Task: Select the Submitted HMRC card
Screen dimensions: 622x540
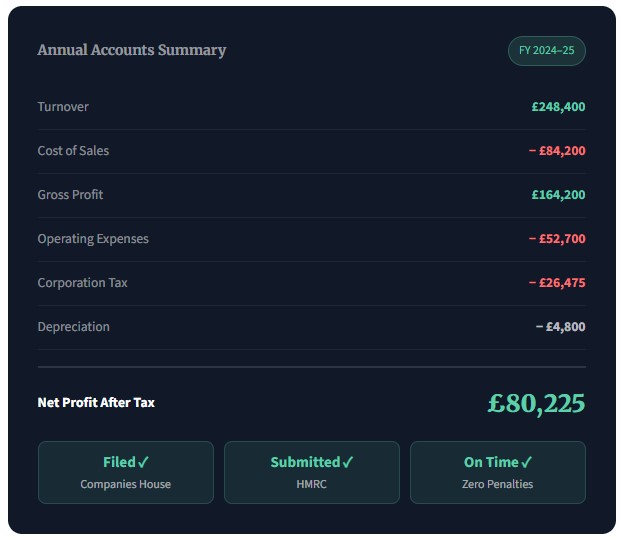Action: [312, 472]
